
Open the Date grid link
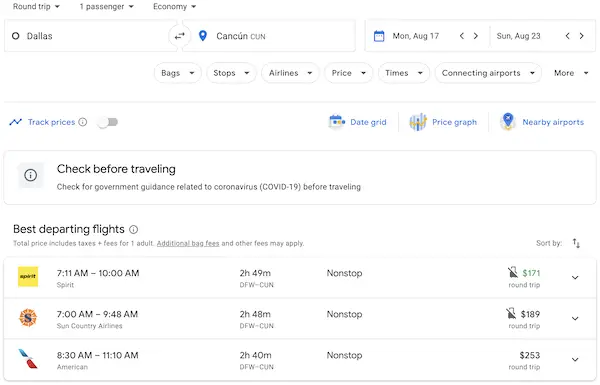(368, 122)
